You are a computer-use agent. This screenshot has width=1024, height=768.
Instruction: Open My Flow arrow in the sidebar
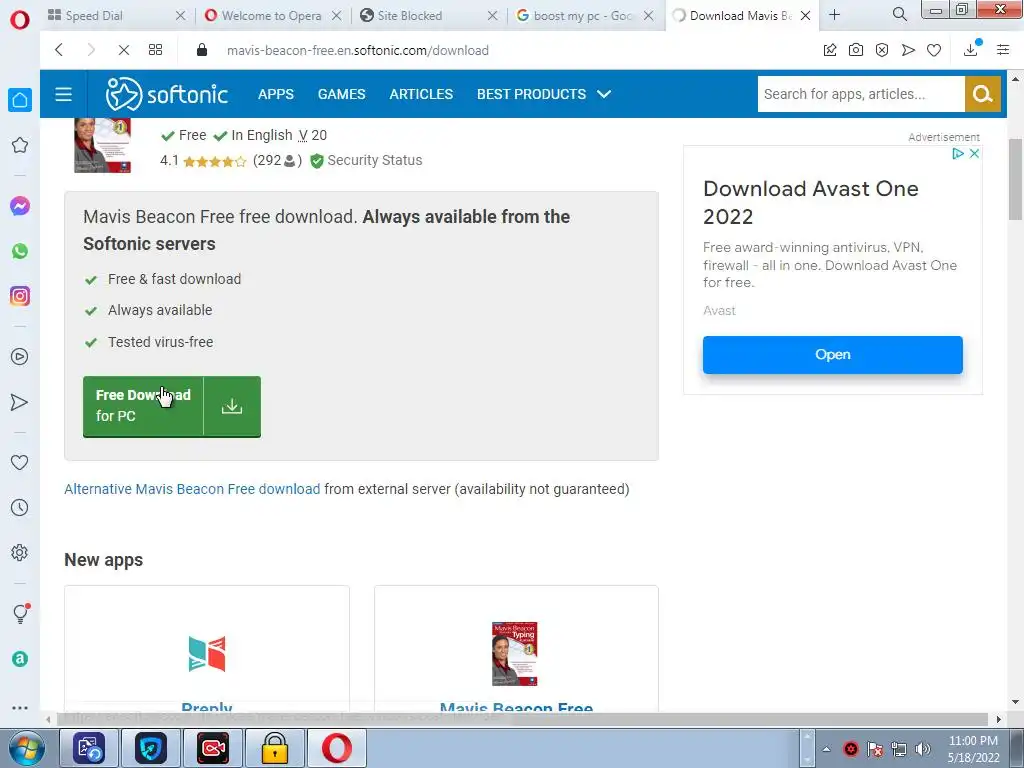[x=20, y=402]
